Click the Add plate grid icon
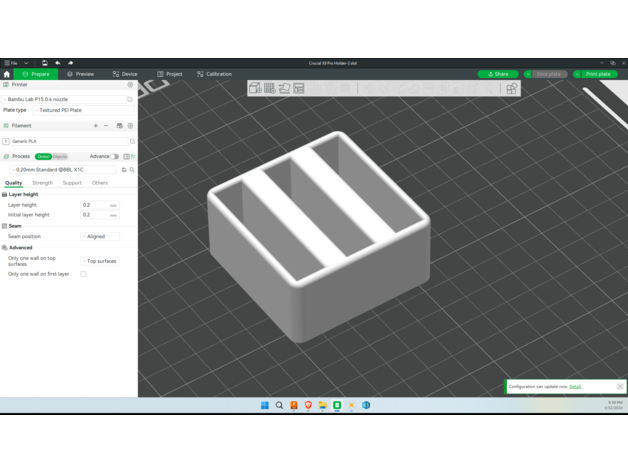 pos(269,88)
